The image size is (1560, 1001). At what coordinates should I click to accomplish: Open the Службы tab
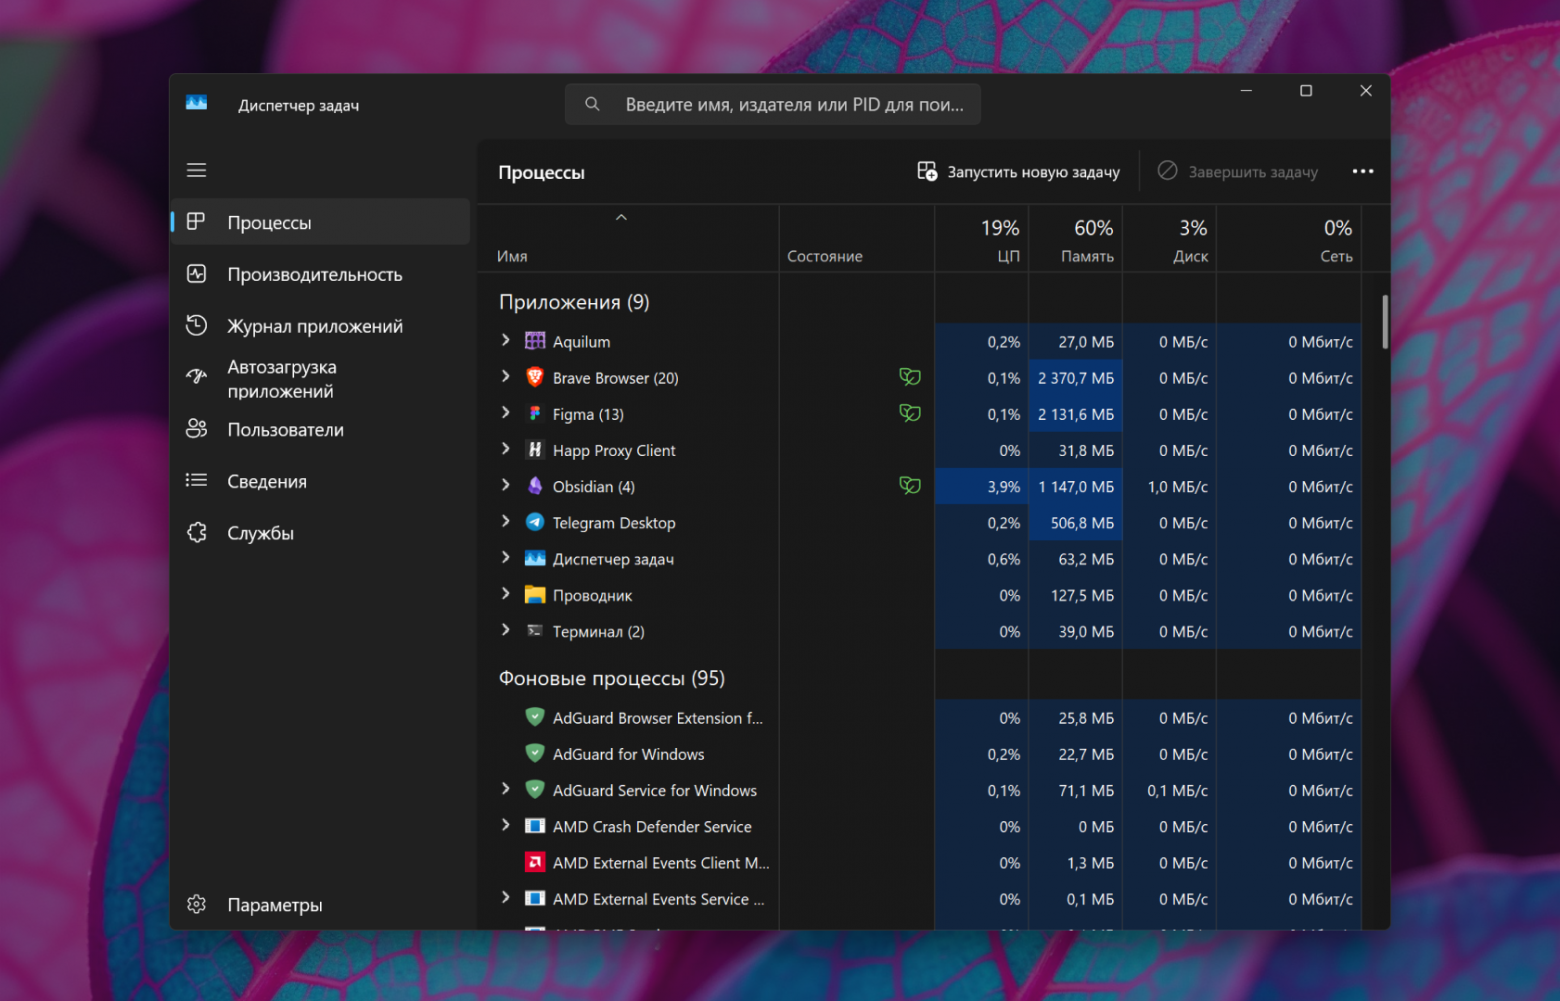tap(320, 533)
